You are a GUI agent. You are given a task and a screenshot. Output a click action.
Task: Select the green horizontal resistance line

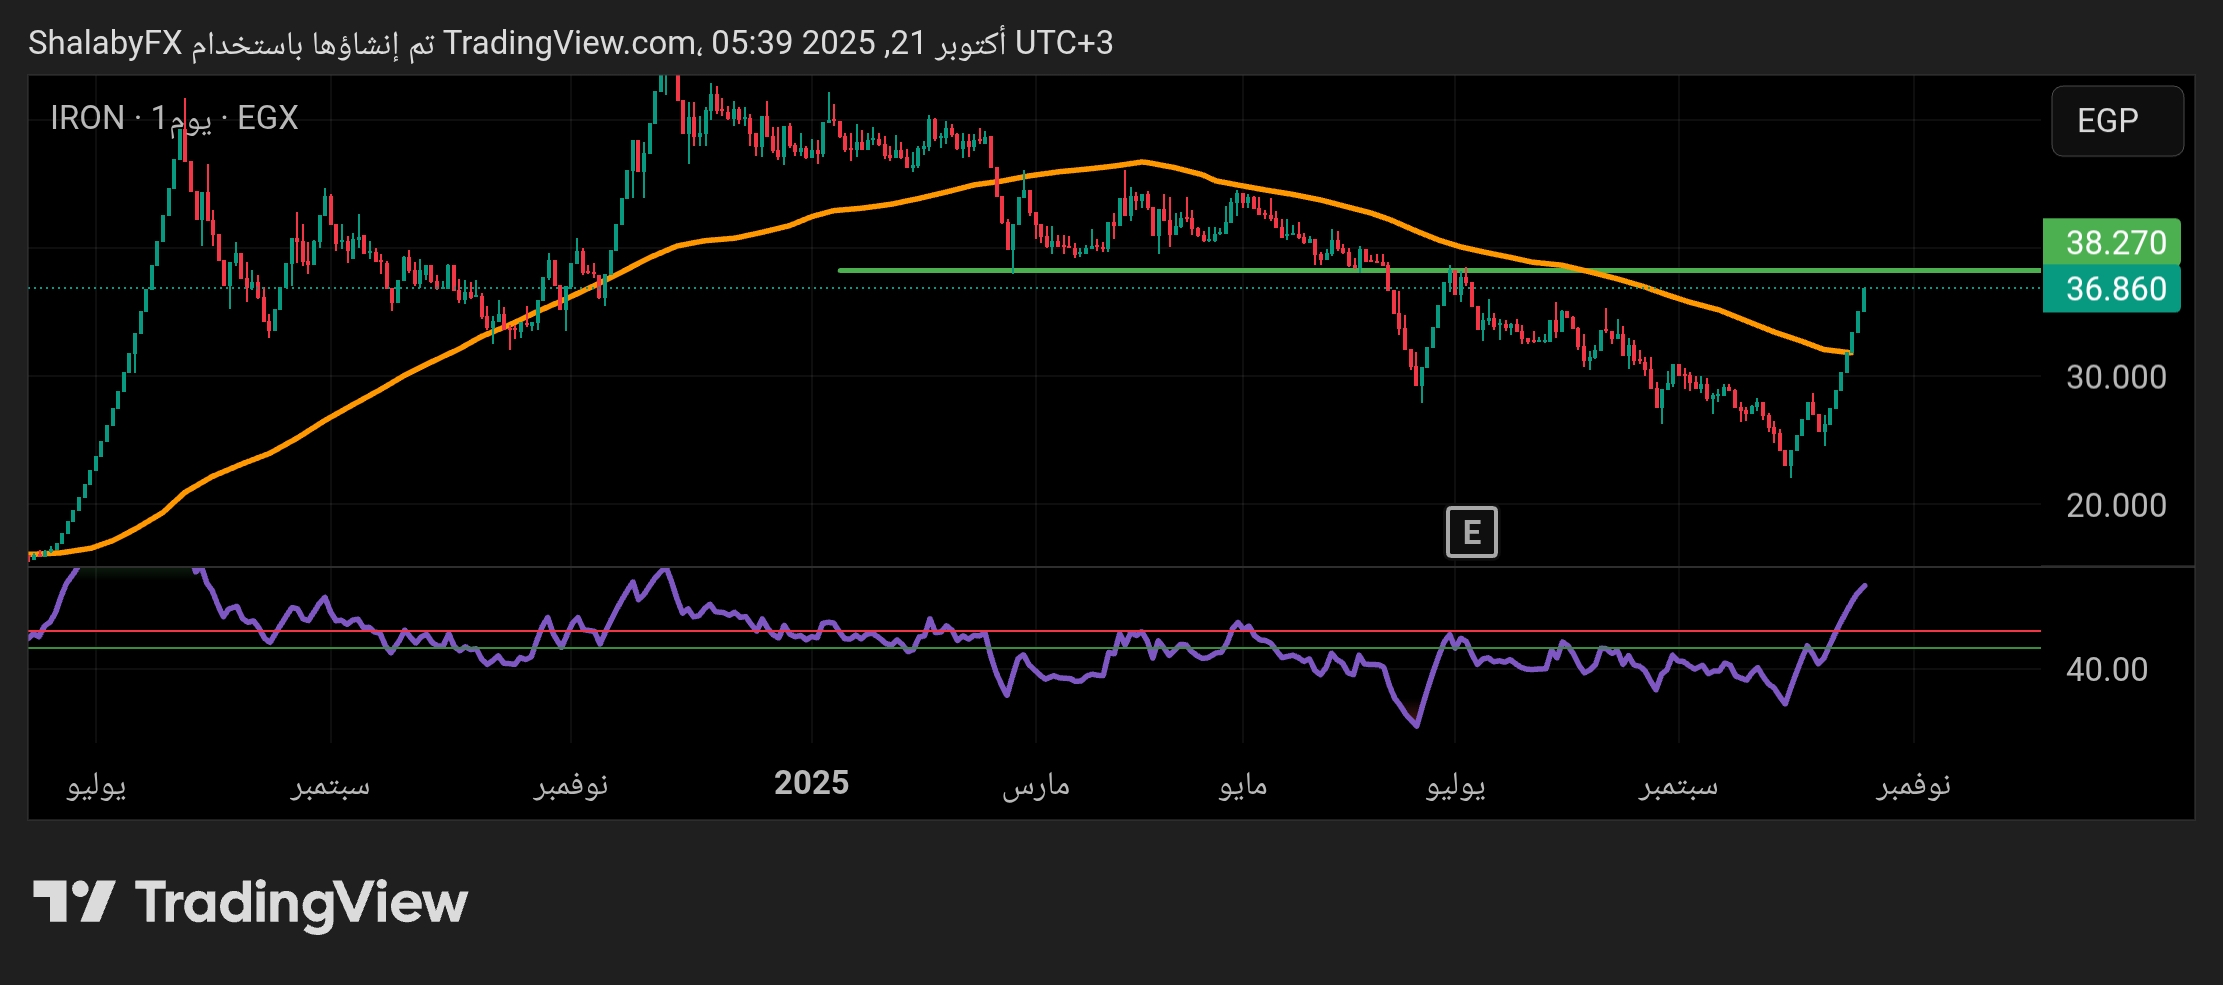[x=1200, y=270]
